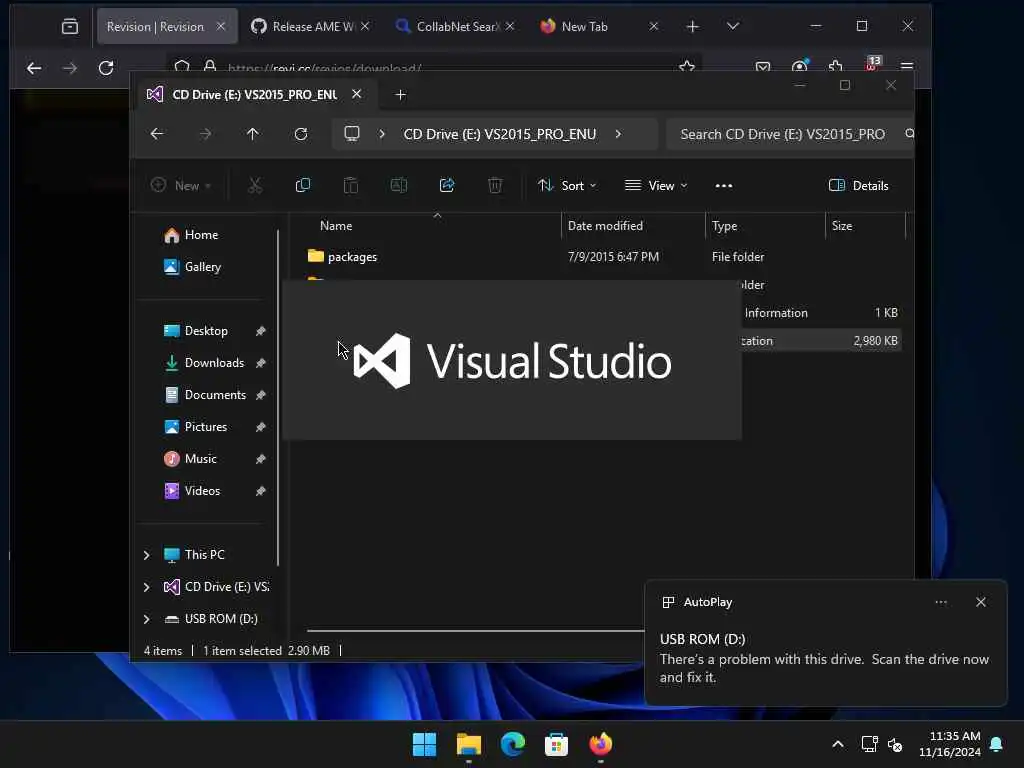
Task: Open AutoPlay notification options ellipsis
Action: [x=941, y=602]
